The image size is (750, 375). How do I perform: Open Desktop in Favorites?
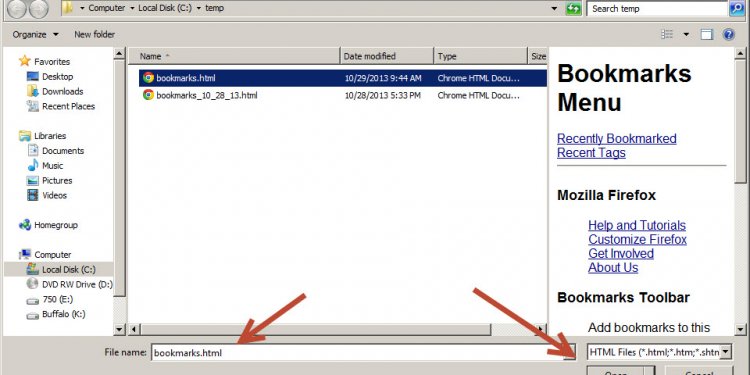point(57,77)
